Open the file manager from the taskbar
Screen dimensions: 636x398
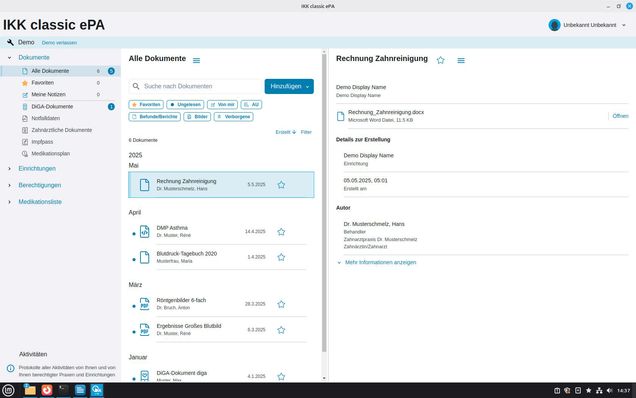(30, 390)
